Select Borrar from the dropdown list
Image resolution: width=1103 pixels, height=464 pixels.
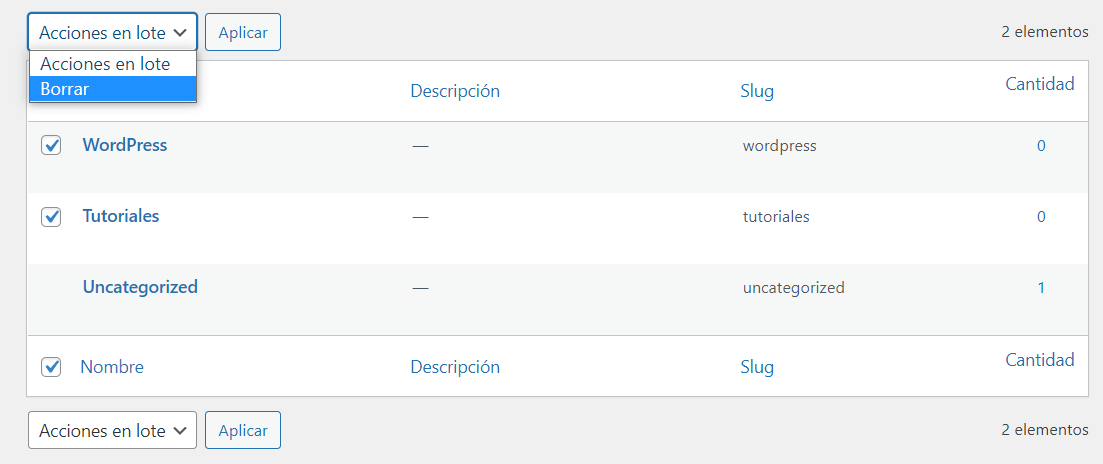(112, 89)
